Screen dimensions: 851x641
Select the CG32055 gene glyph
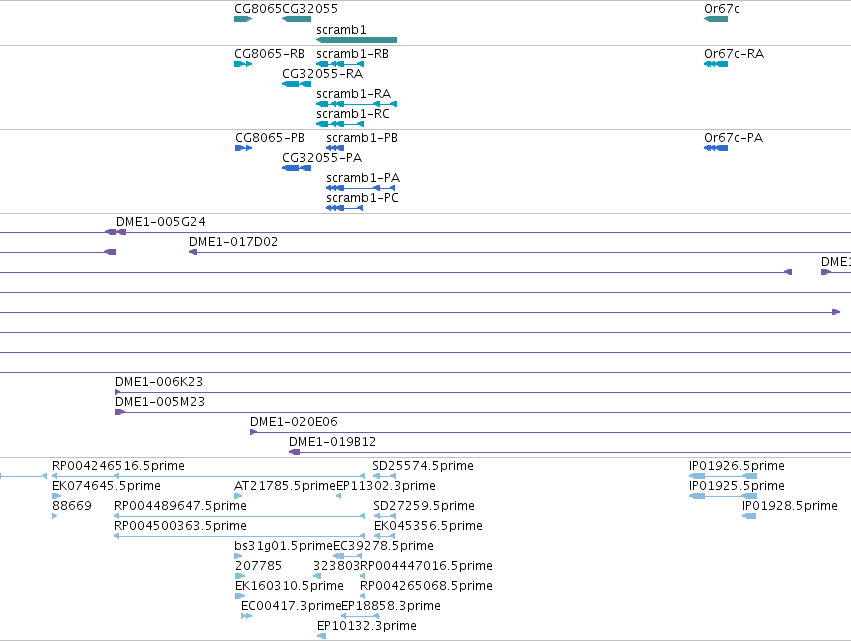(296, 19)
